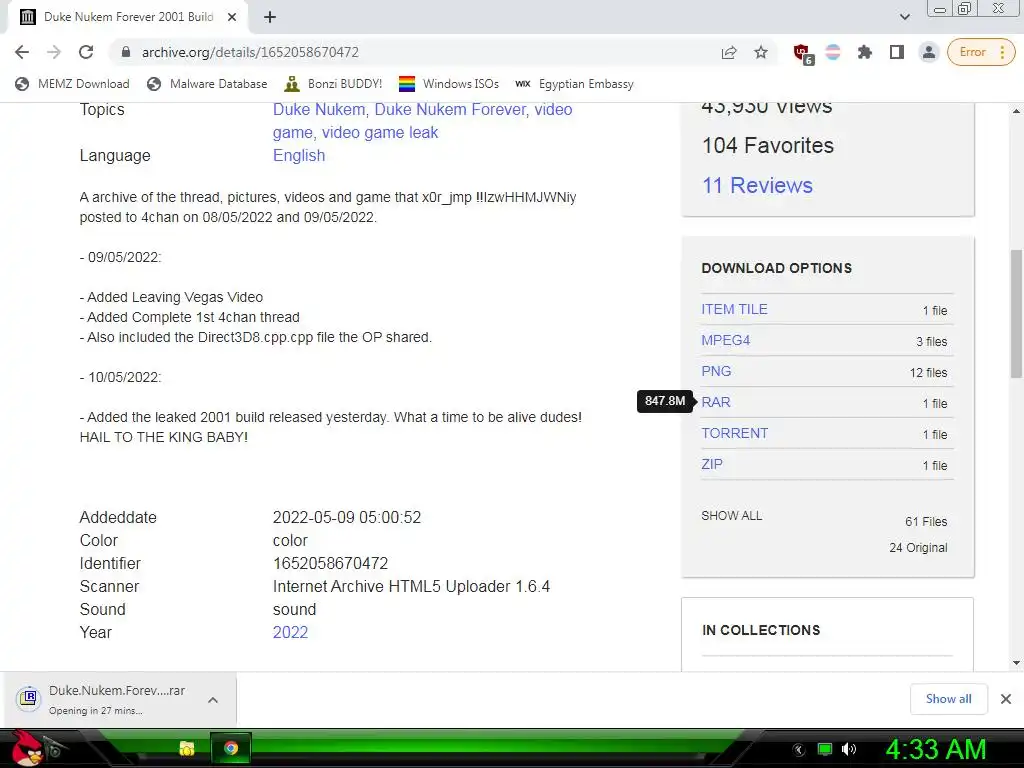Viewport: 1024px width, 768px height.
Task: Click the address bar URL field
Action: point(418,52)
